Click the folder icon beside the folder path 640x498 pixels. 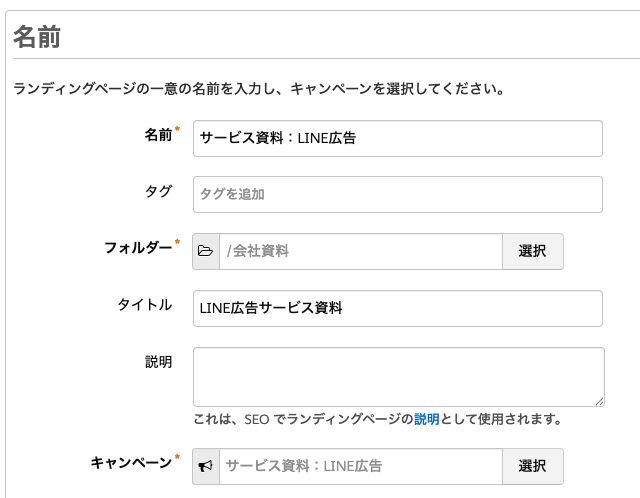pyautogui.click(x=206, y=251)
